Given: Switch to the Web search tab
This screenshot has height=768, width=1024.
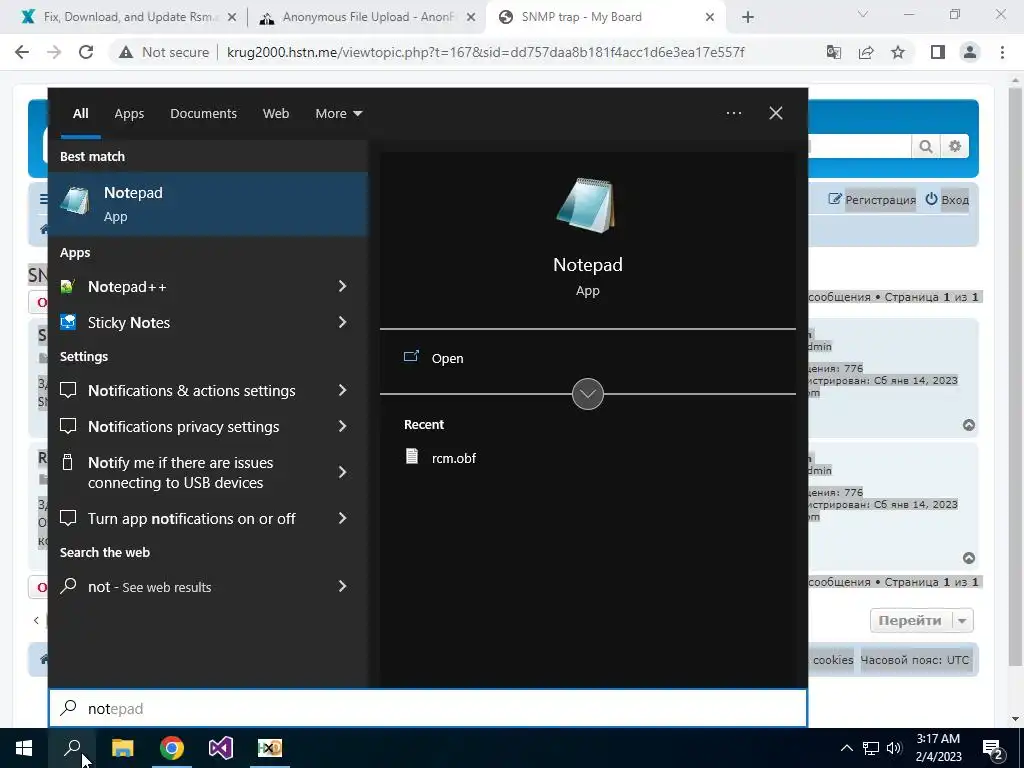Looking at the screenshot, I should click(276, 114).
